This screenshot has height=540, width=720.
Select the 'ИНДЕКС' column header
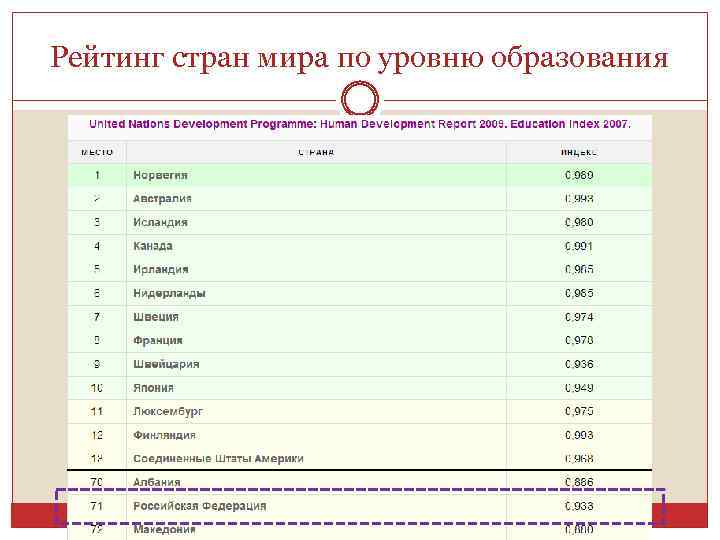coord(579,152)
